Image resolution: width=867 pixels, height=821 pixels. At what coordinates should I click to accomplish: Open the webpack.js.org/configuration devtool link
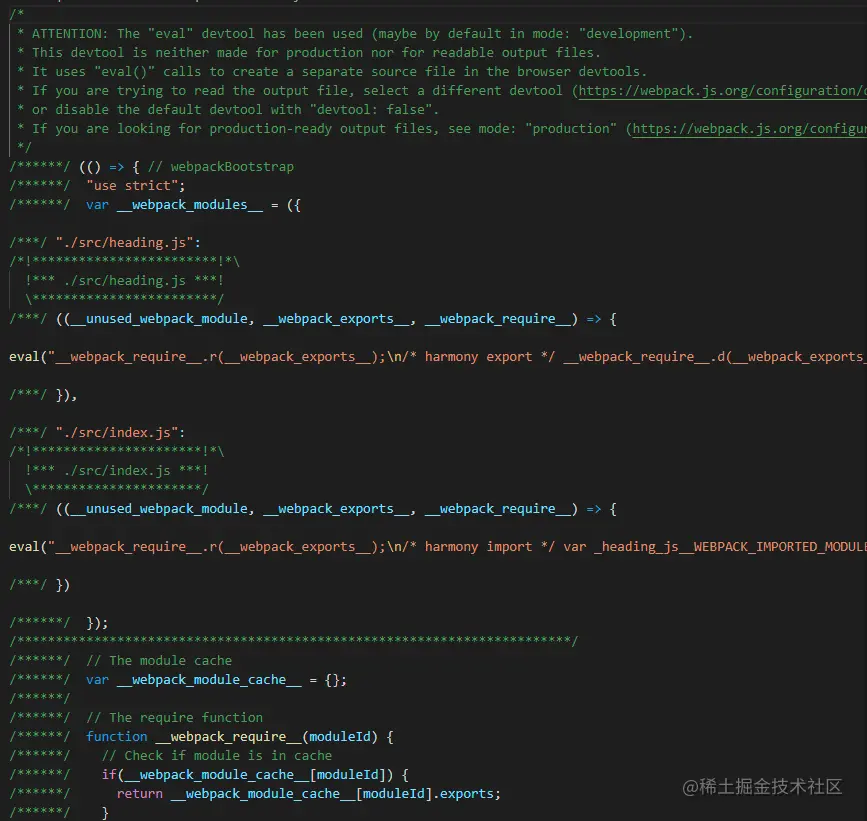click(722, 91)
